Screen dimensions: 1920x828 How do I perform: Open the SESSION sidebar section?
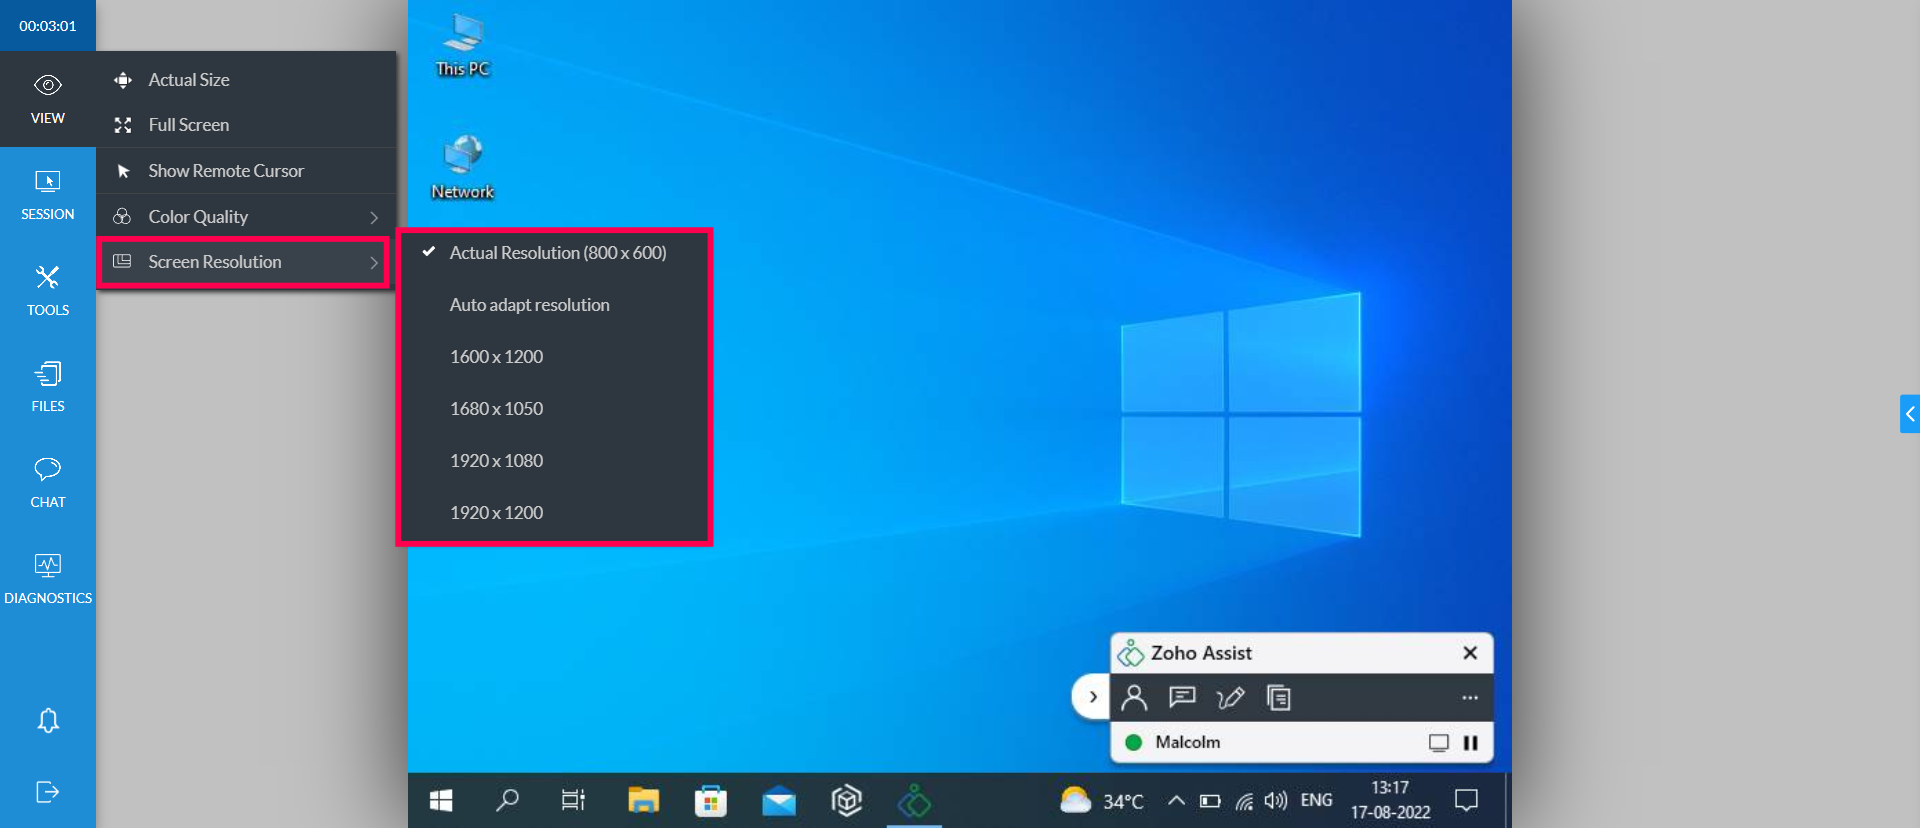coord(48,195)
